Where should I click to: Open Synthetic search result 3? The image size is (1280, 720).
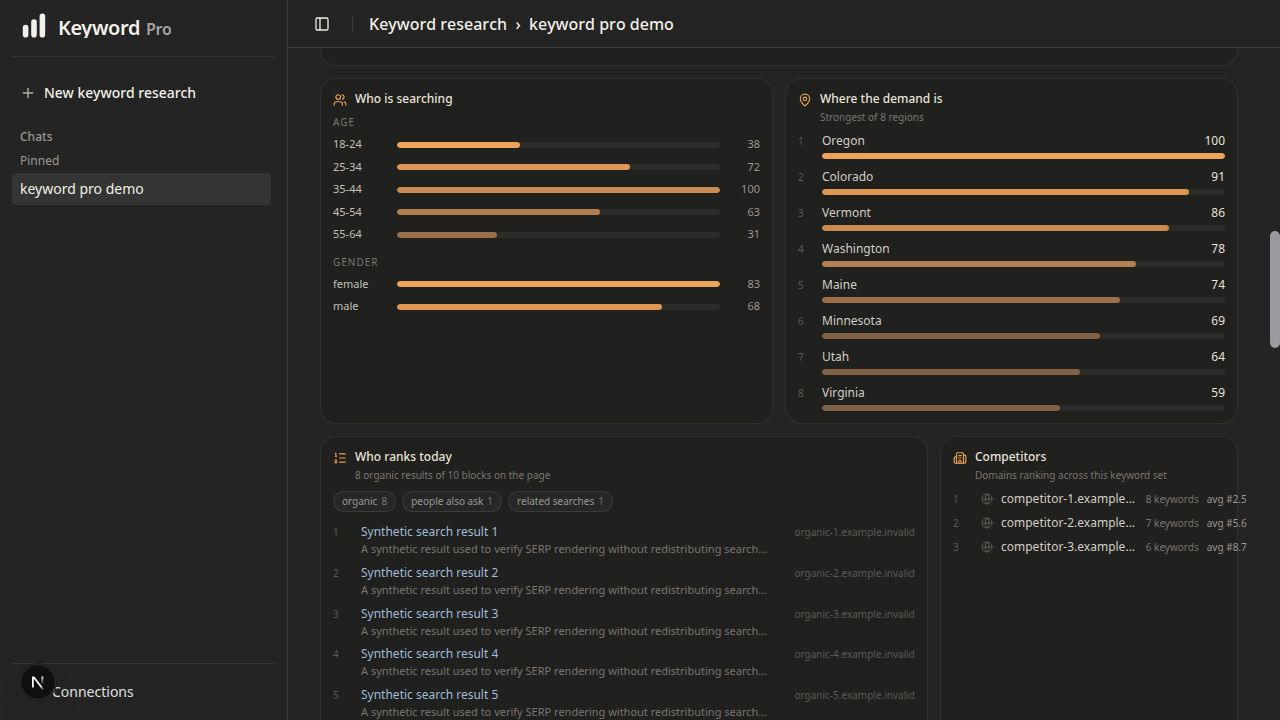tap(429, 614)
